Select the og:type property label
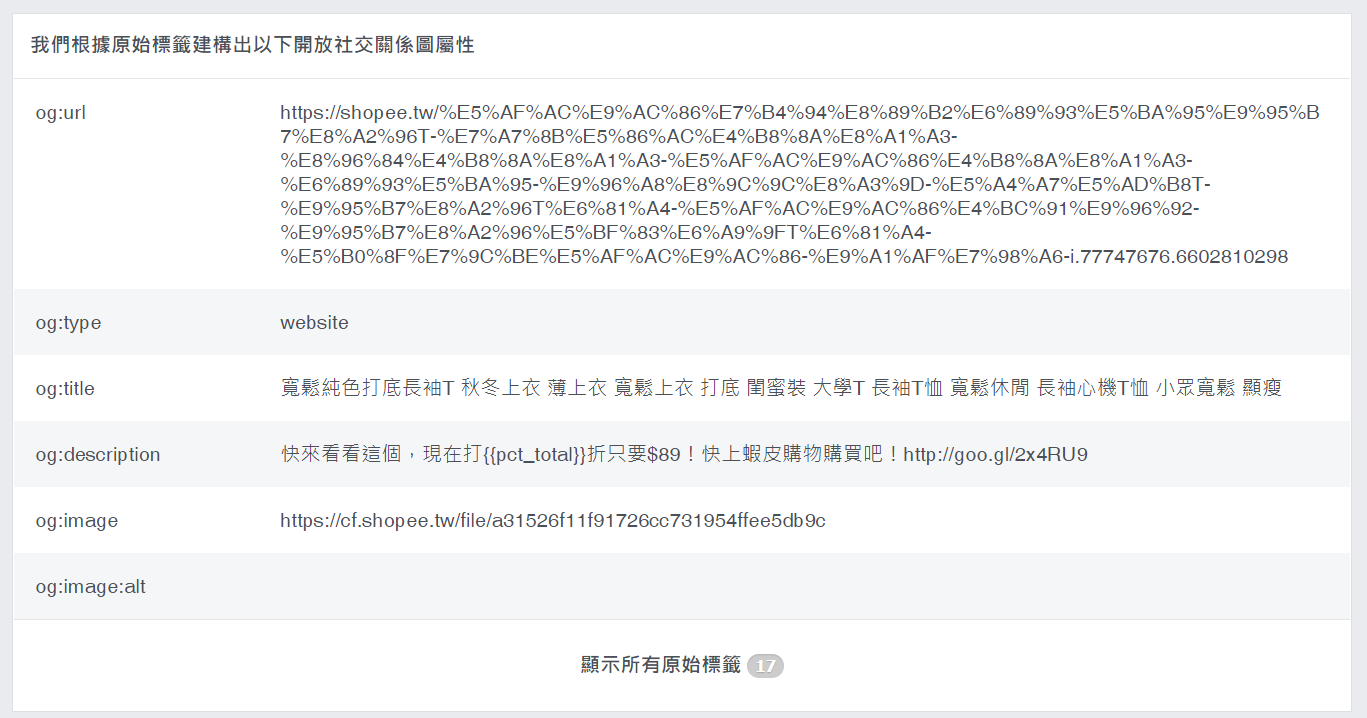The width and height of the screenshot is (1367, 718). click(x=68, y=323)
